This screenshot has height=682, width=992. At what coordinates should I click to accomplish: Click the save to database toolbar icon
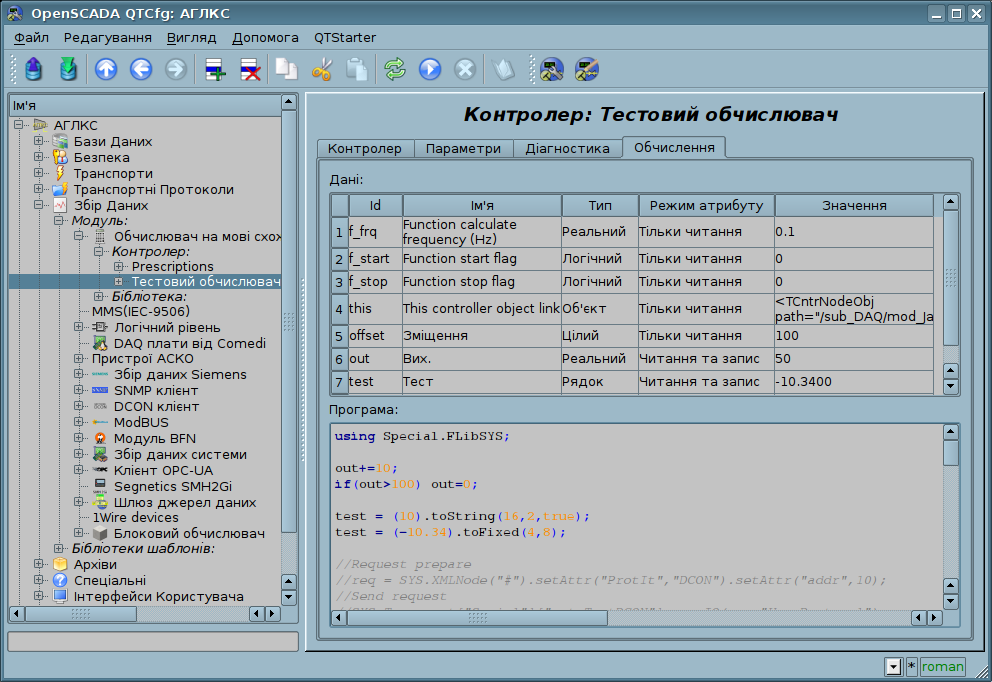[x=68, y=69]
